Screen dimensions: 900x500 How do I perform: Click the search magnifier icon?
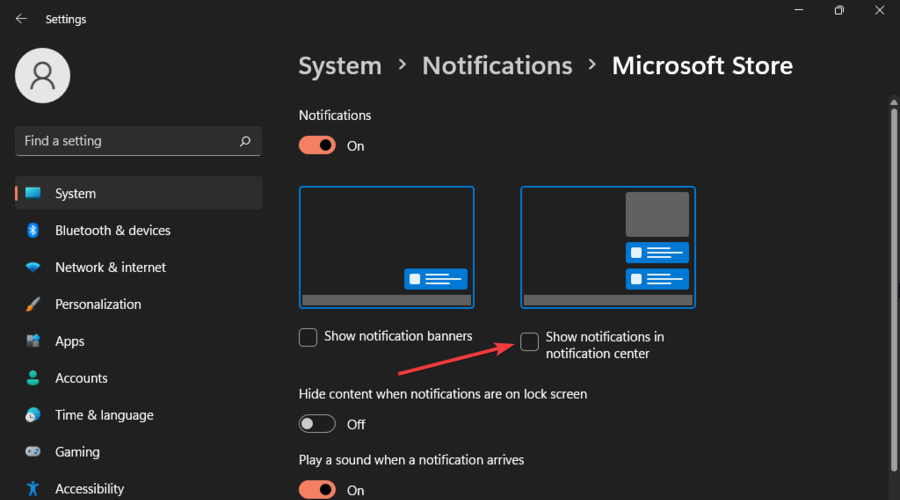[245, 142]
